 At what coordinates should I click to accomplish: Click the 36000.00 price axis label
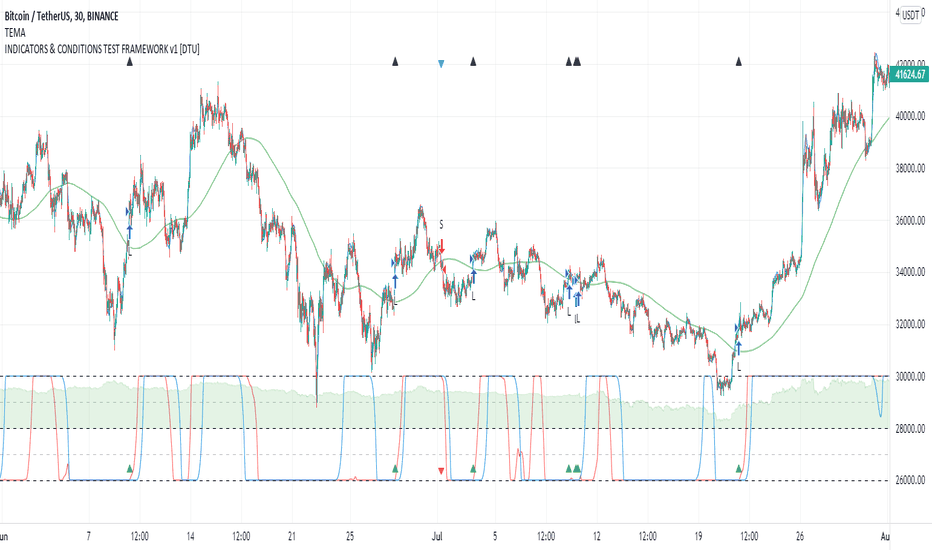(x=910, y=221)
